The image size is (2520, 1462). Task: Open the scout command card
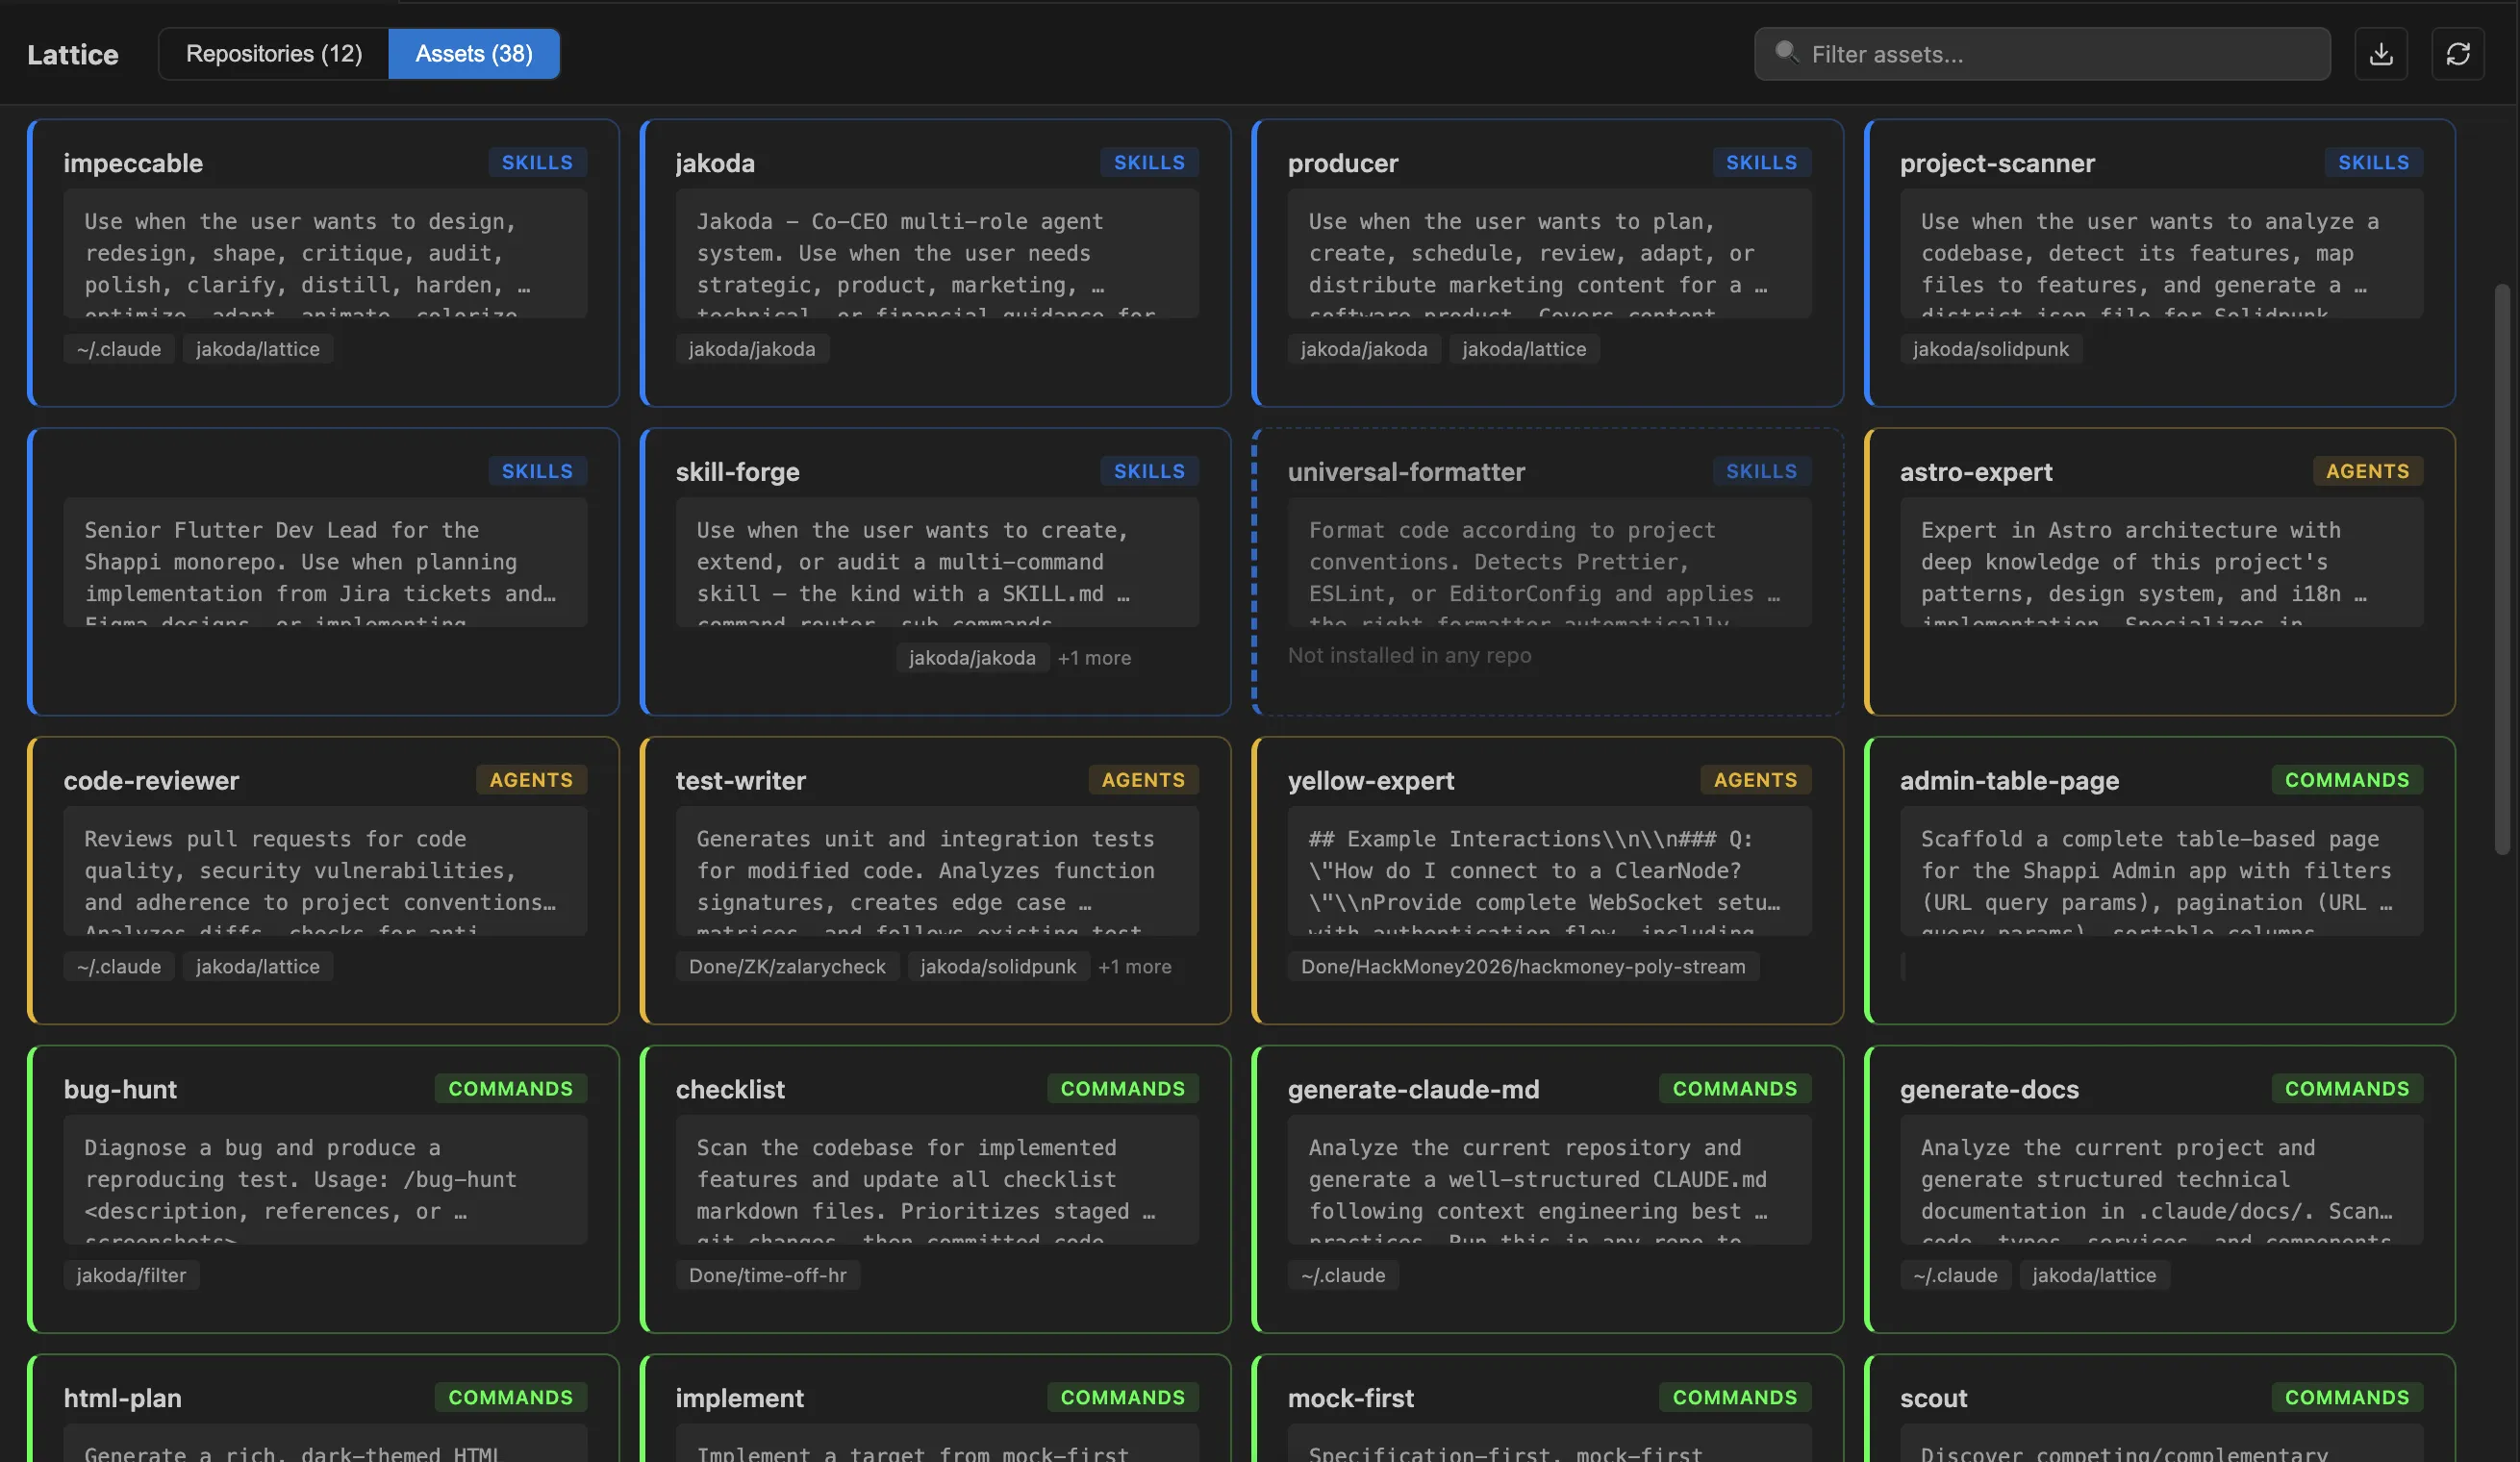(x=2160, y=1409)
